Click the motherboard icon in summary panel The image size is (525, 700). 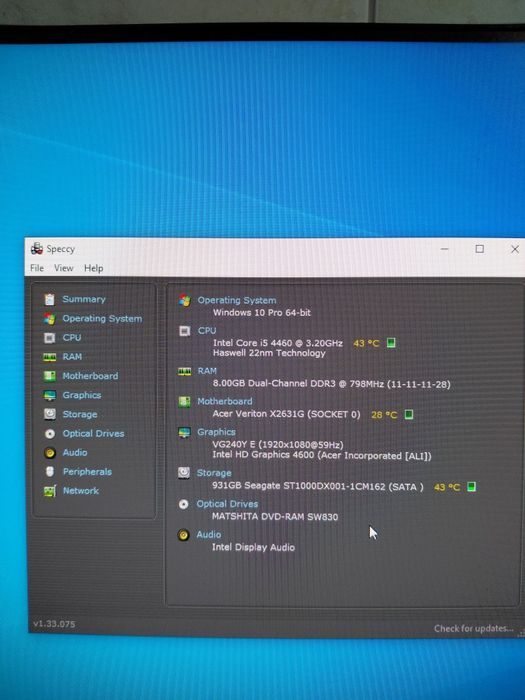point(184,402)
